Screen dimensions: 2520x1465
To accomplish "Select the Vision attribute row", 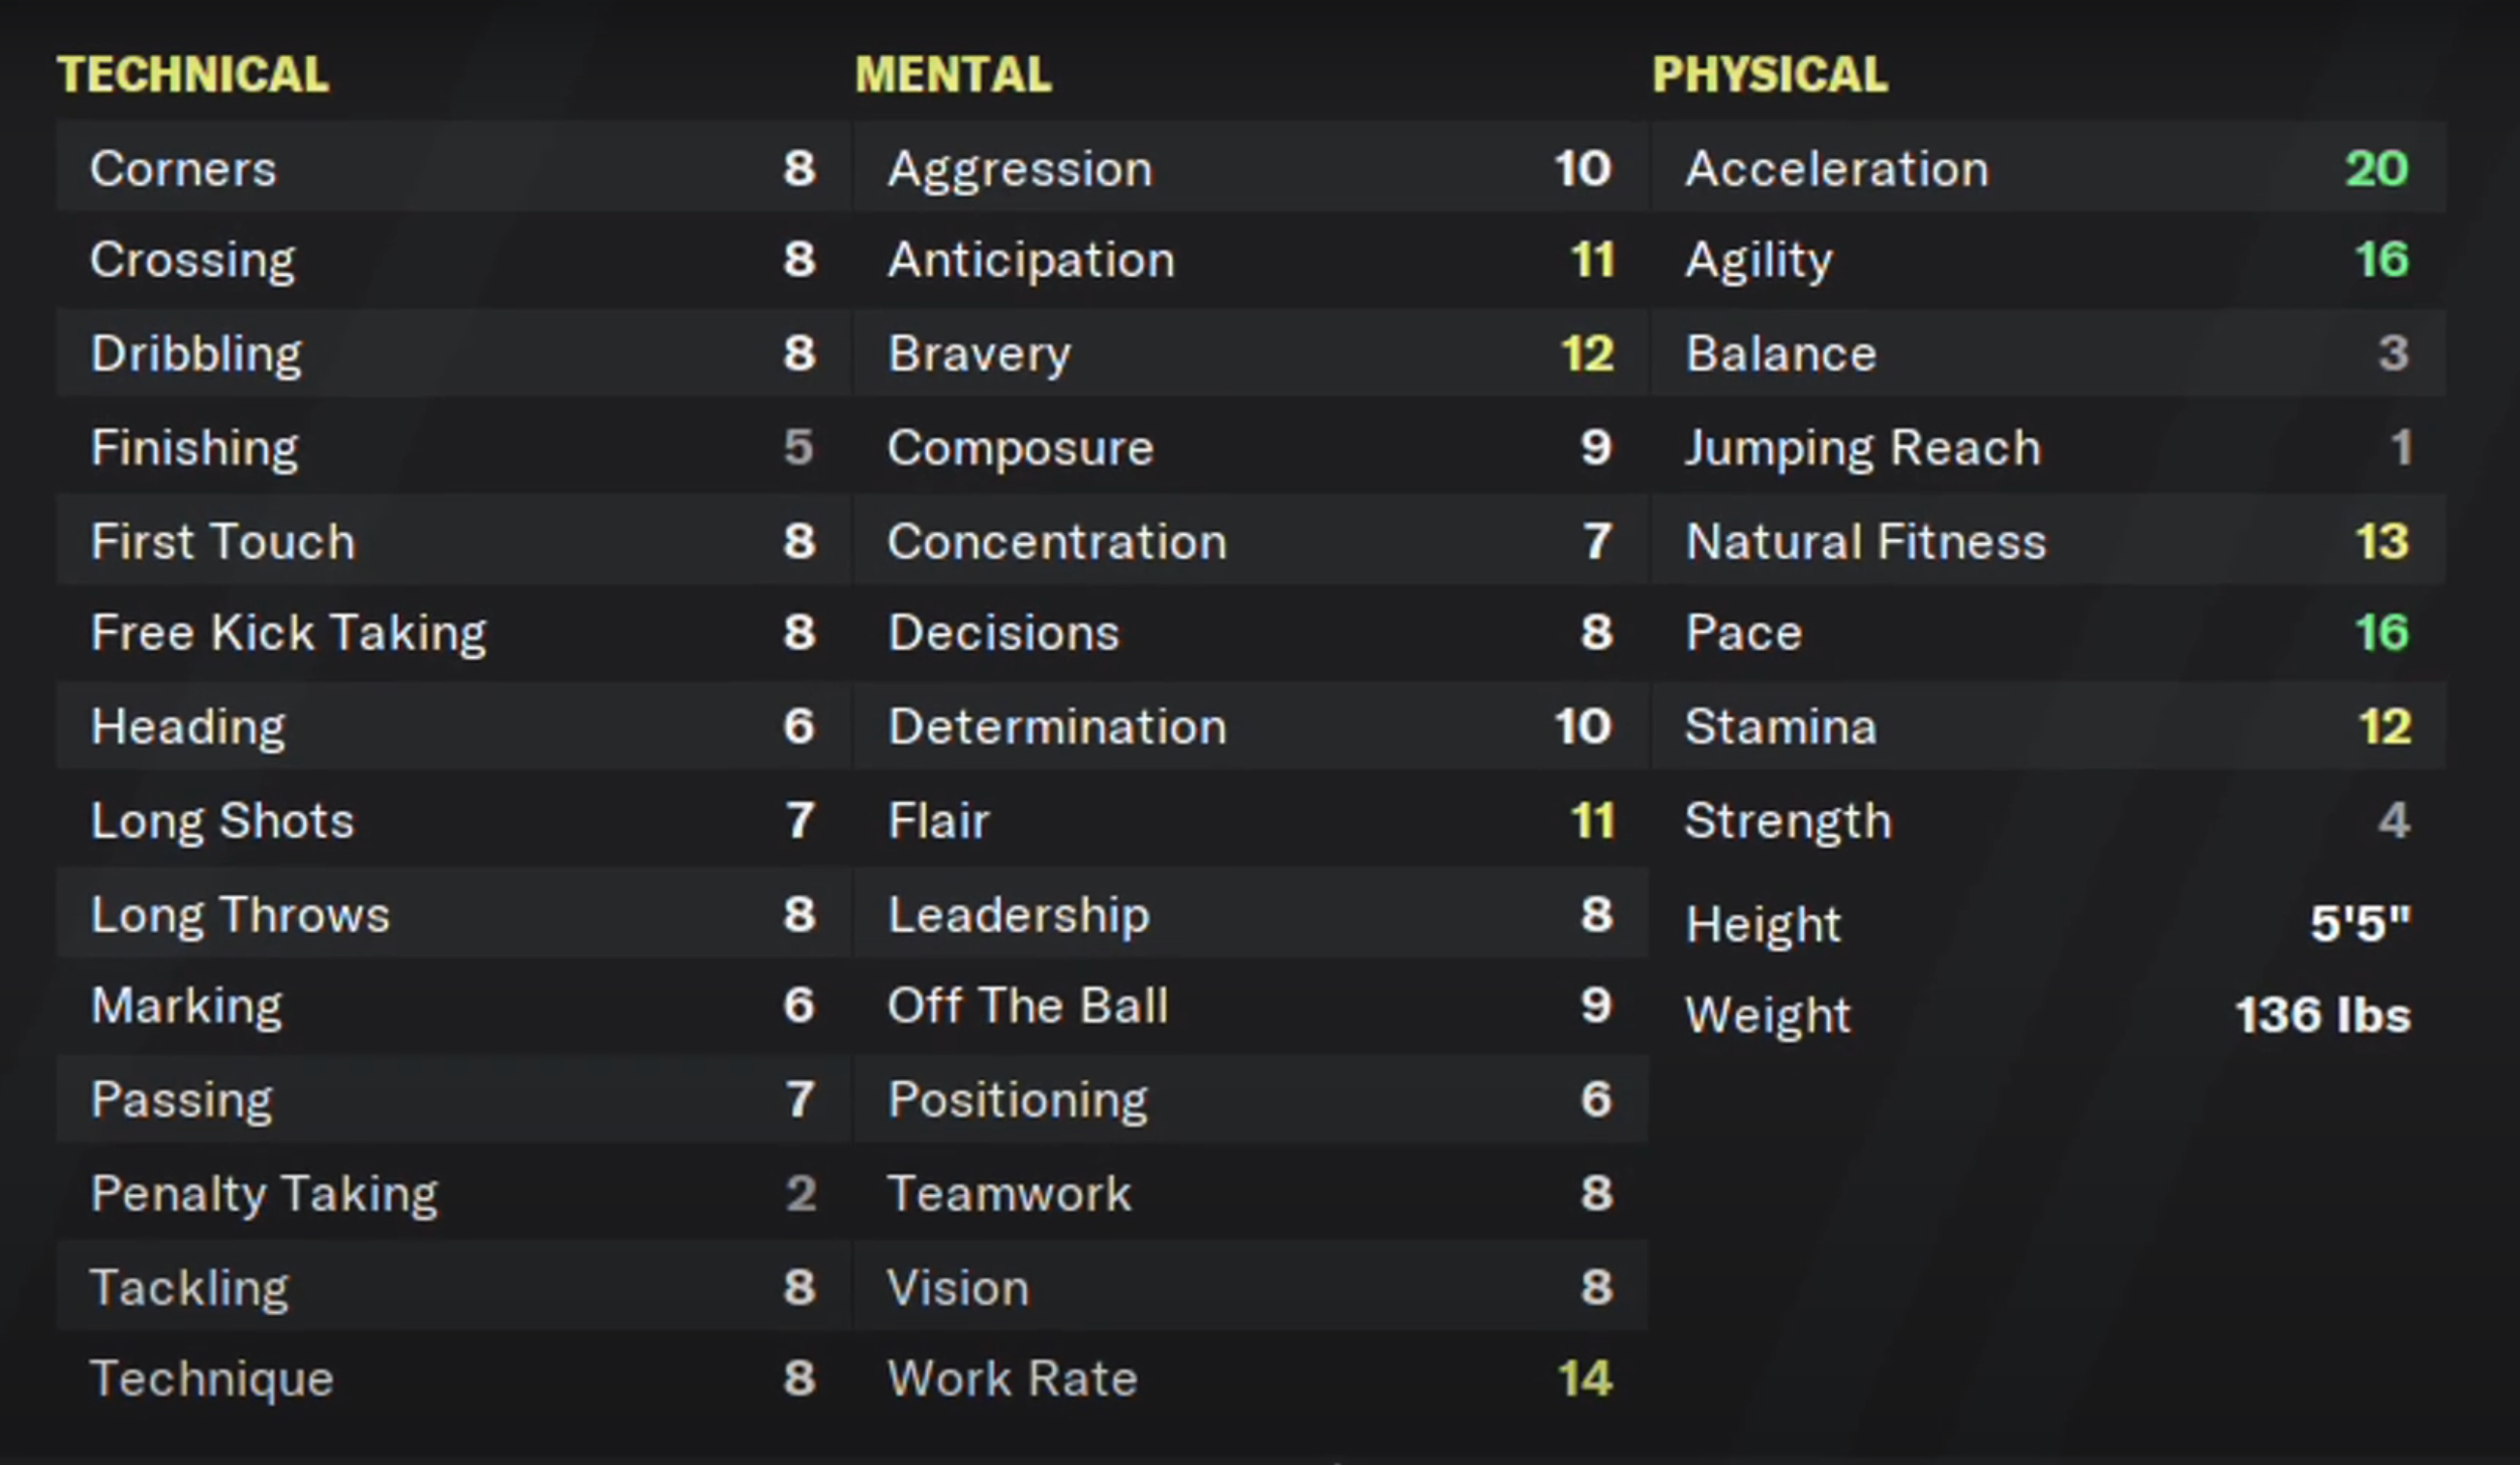I will pos(1250,1286).
